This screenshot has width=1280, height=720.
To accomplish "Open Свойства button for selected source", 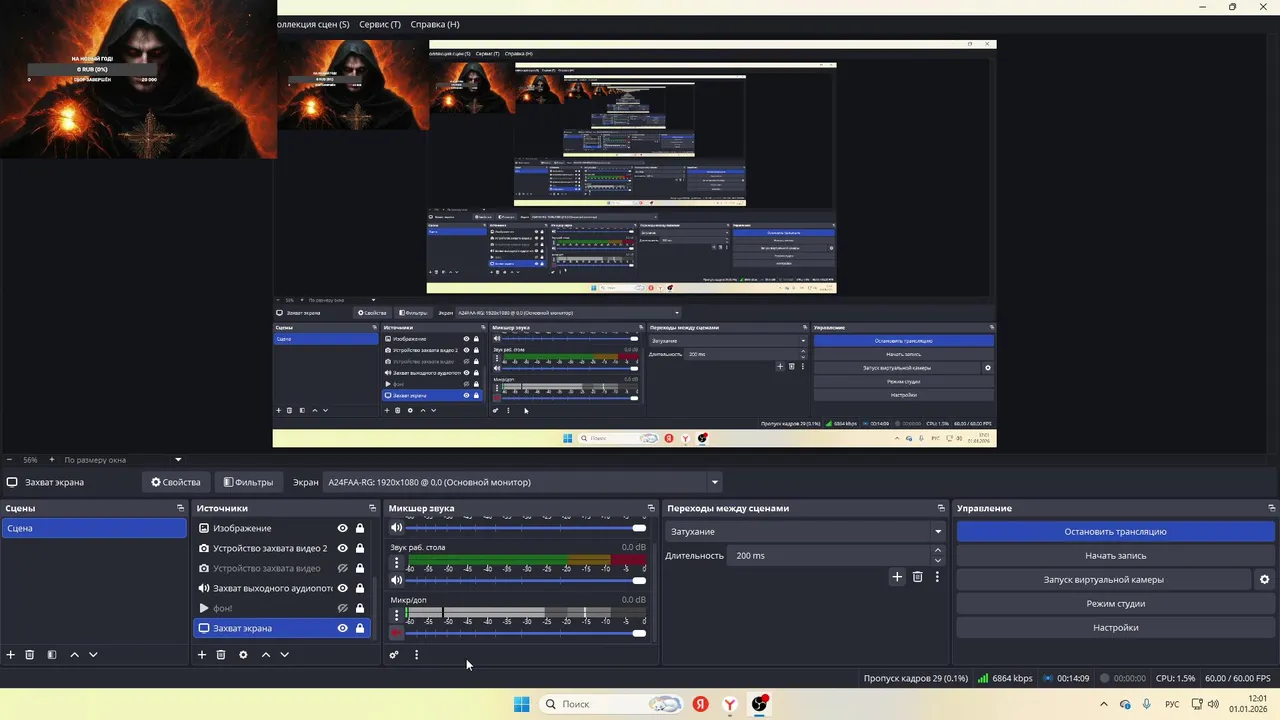I will 176,482.
